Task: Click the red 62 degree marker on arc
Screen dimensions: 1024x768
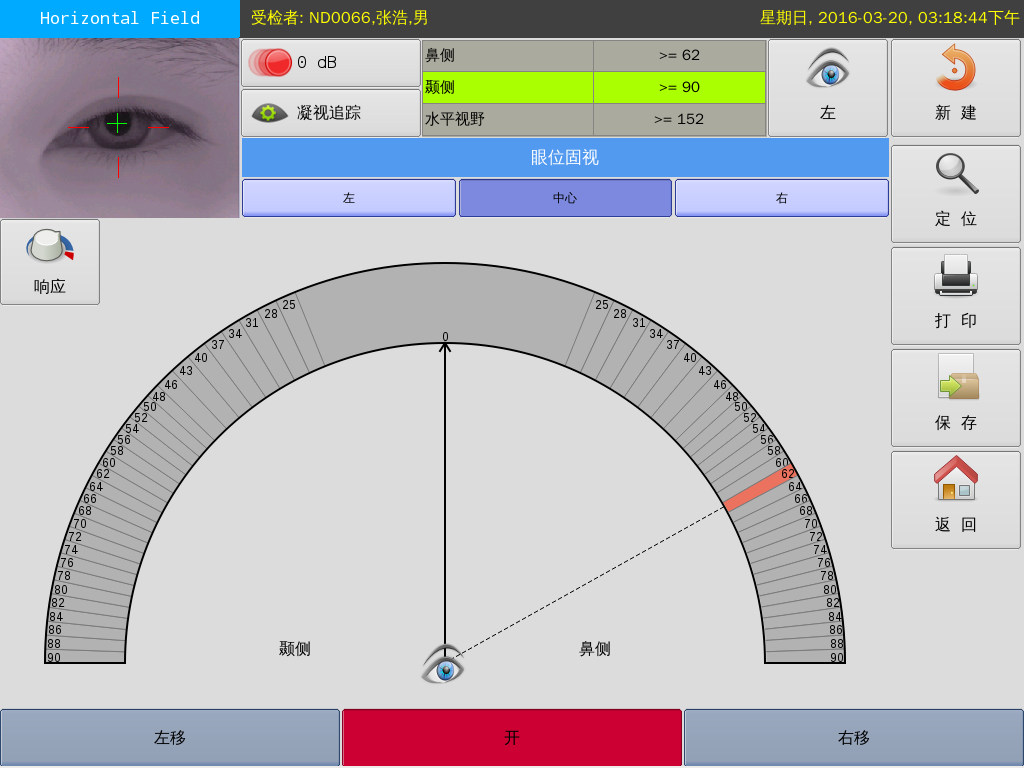Action: coord(759,490)
